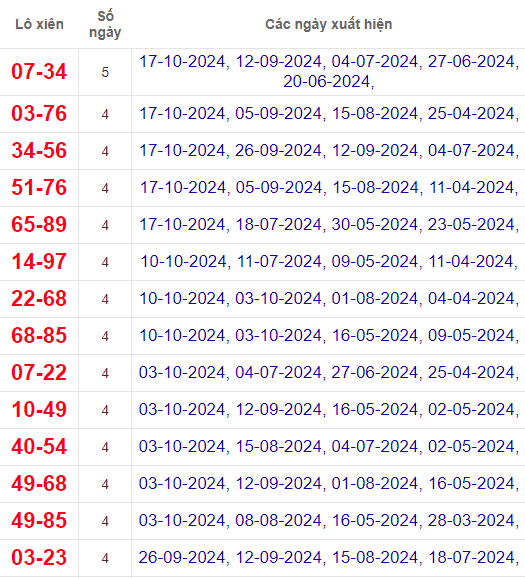The width and height of the screenshot is (525, 578).
Task: Select the pair 65-89
Action: (x=39, y=224)
